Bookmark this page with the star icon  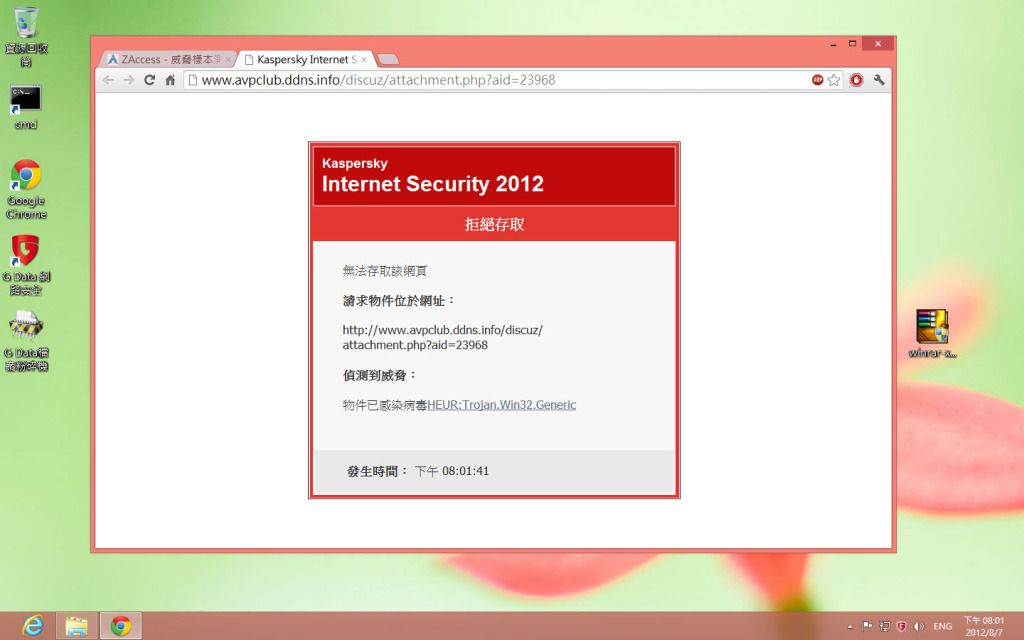pos(834,80)
